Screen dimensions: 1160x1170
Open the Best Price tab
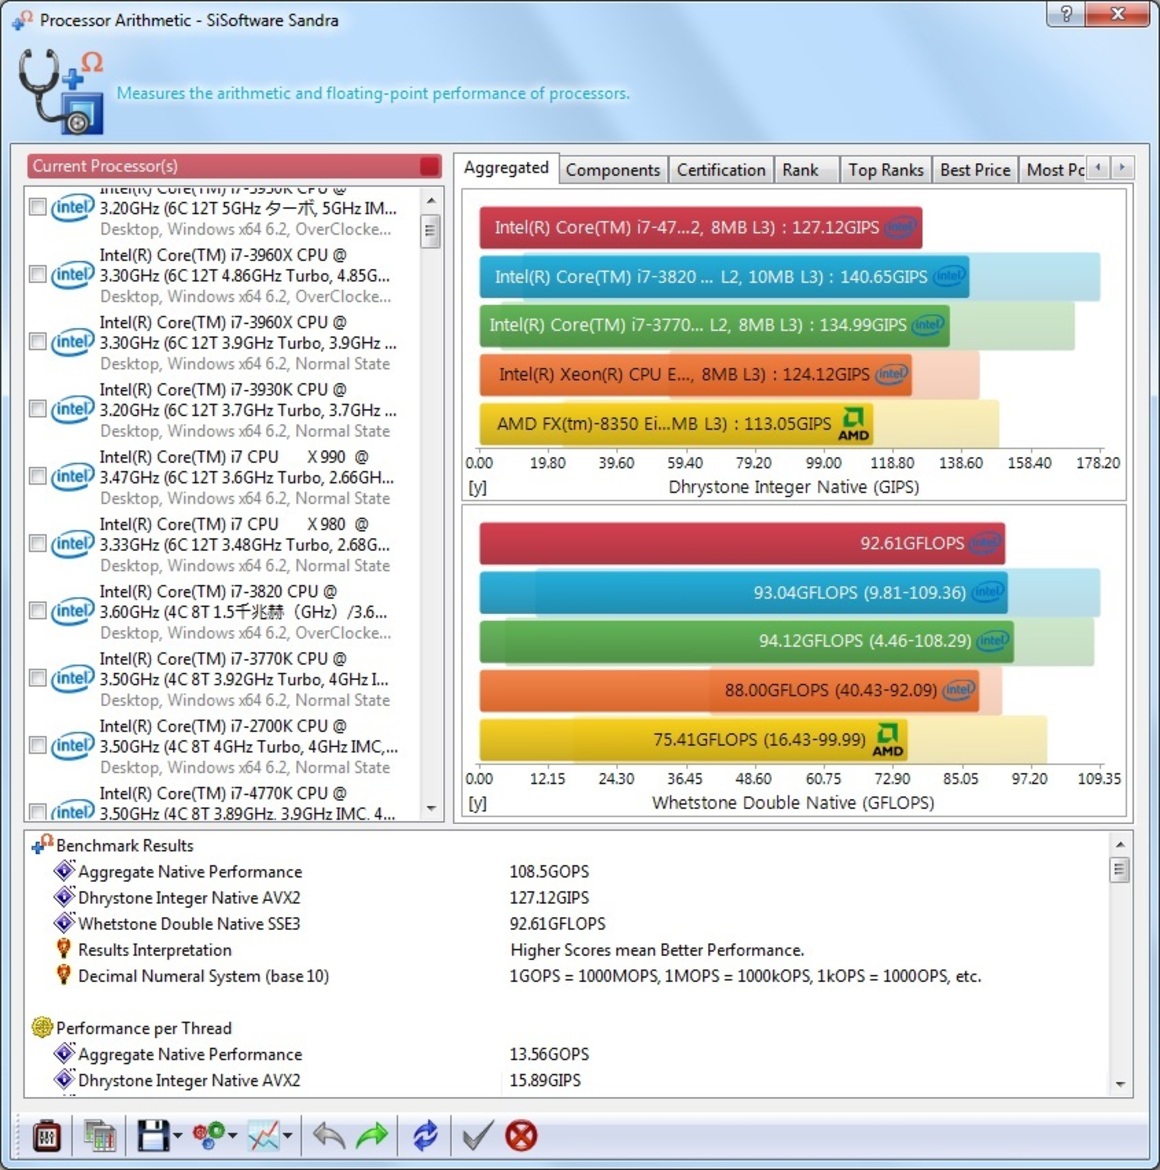[x=975, y=170]
